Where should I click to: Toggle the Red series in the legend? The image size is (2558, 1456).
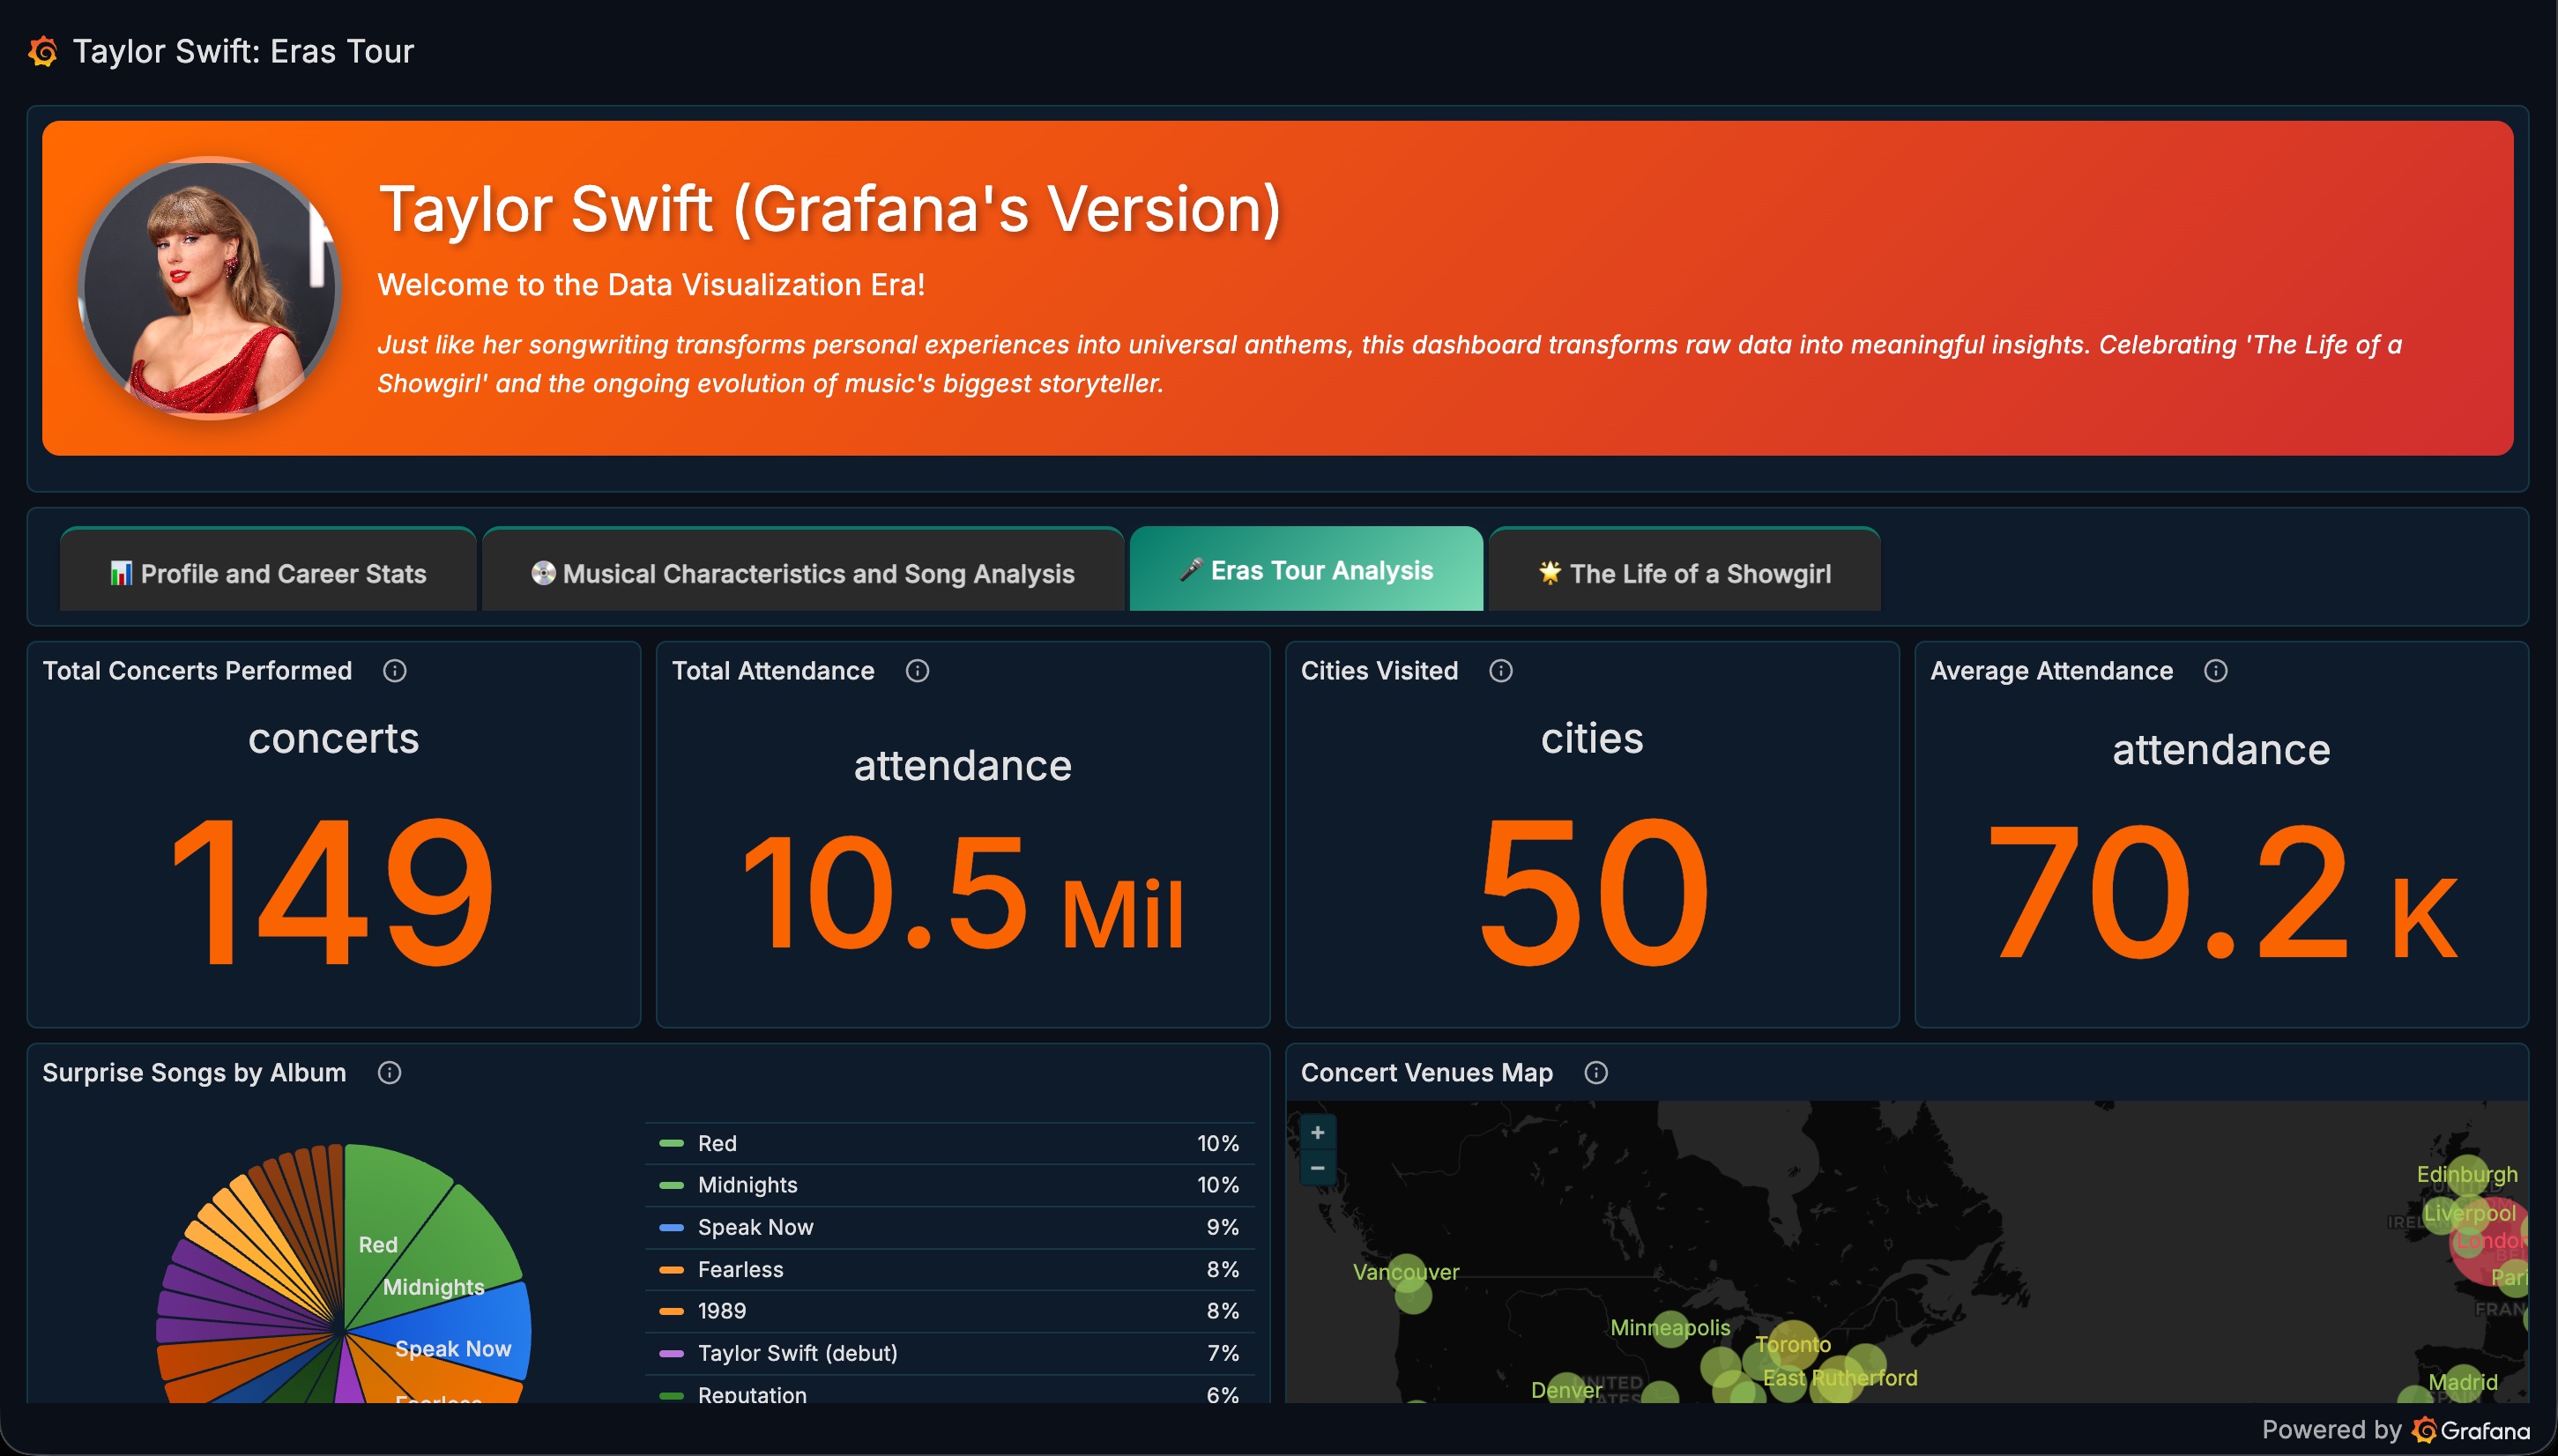click(717, 1143)
